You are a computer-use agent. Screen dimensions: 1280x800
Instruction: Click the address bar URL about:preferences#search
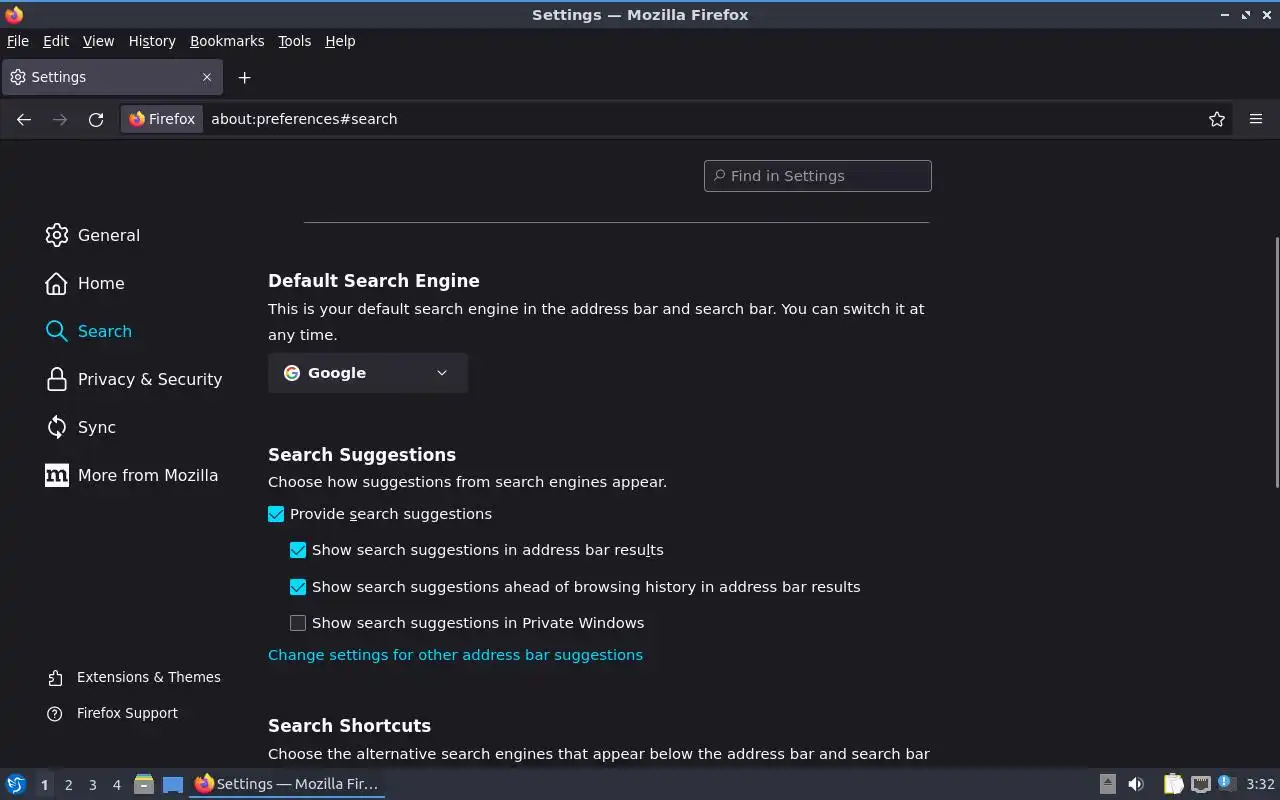click(304, 119)
